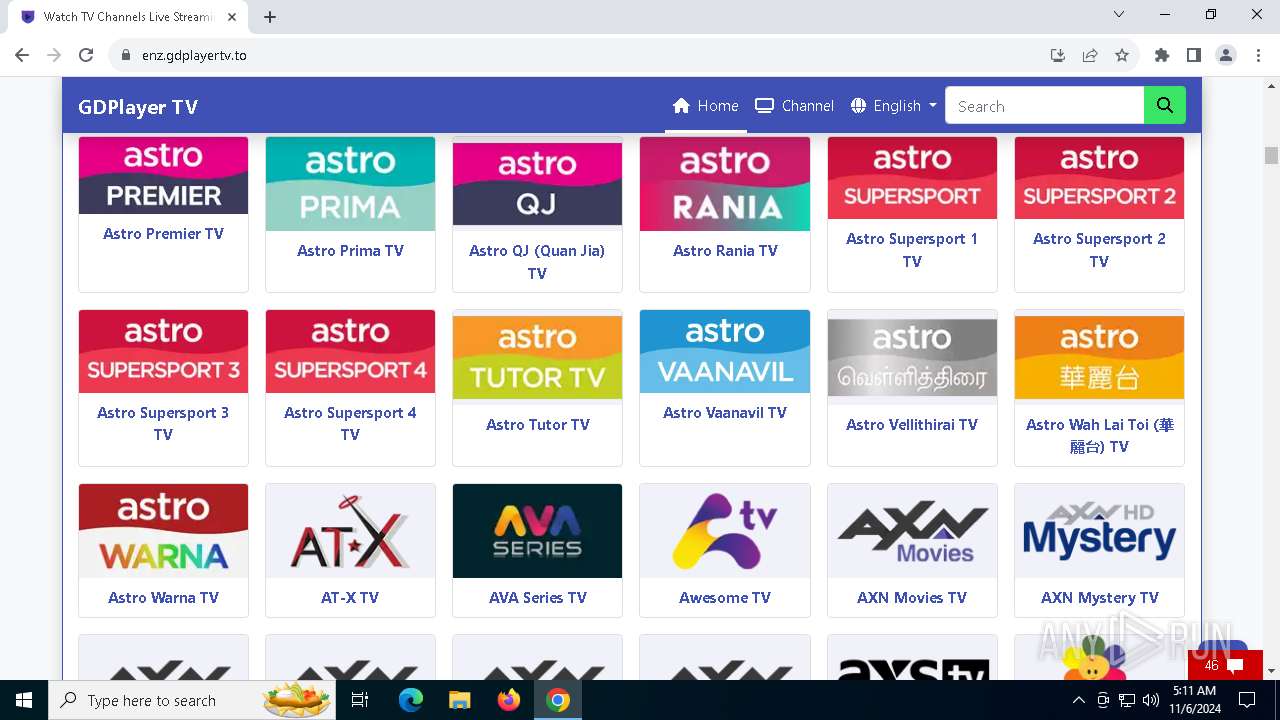This screenshot has height=720, width=1280.
Task: Click AXN Mystery TV link
Action: 1099,598
